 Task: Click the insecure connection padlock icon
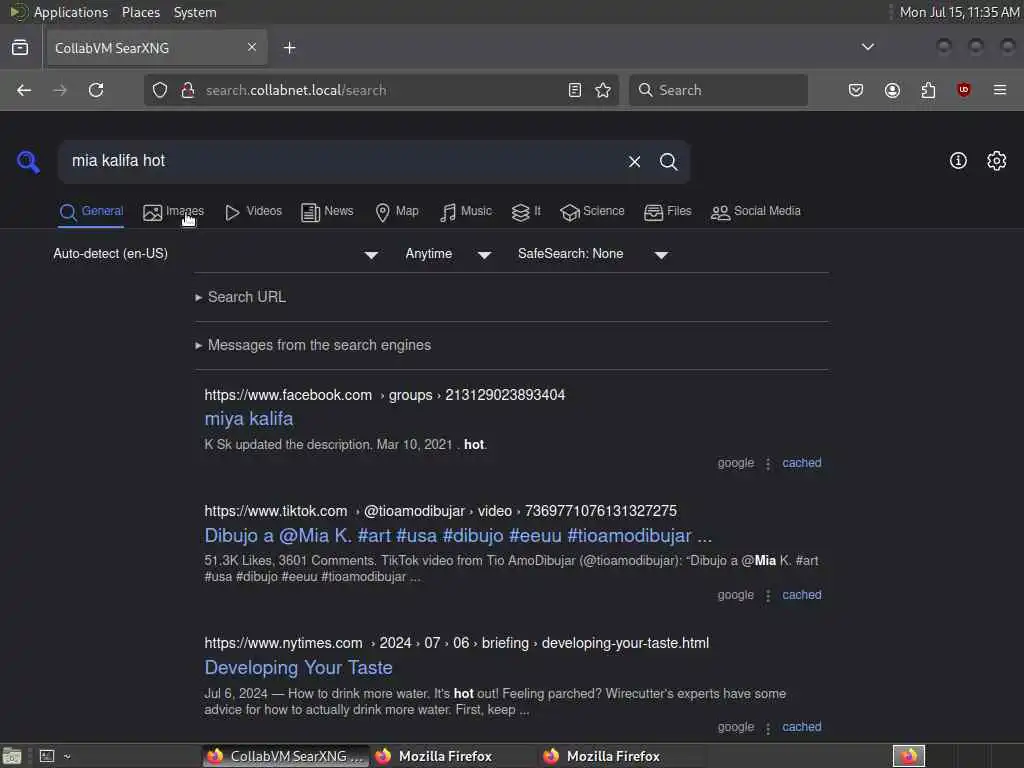click(188, 90)
